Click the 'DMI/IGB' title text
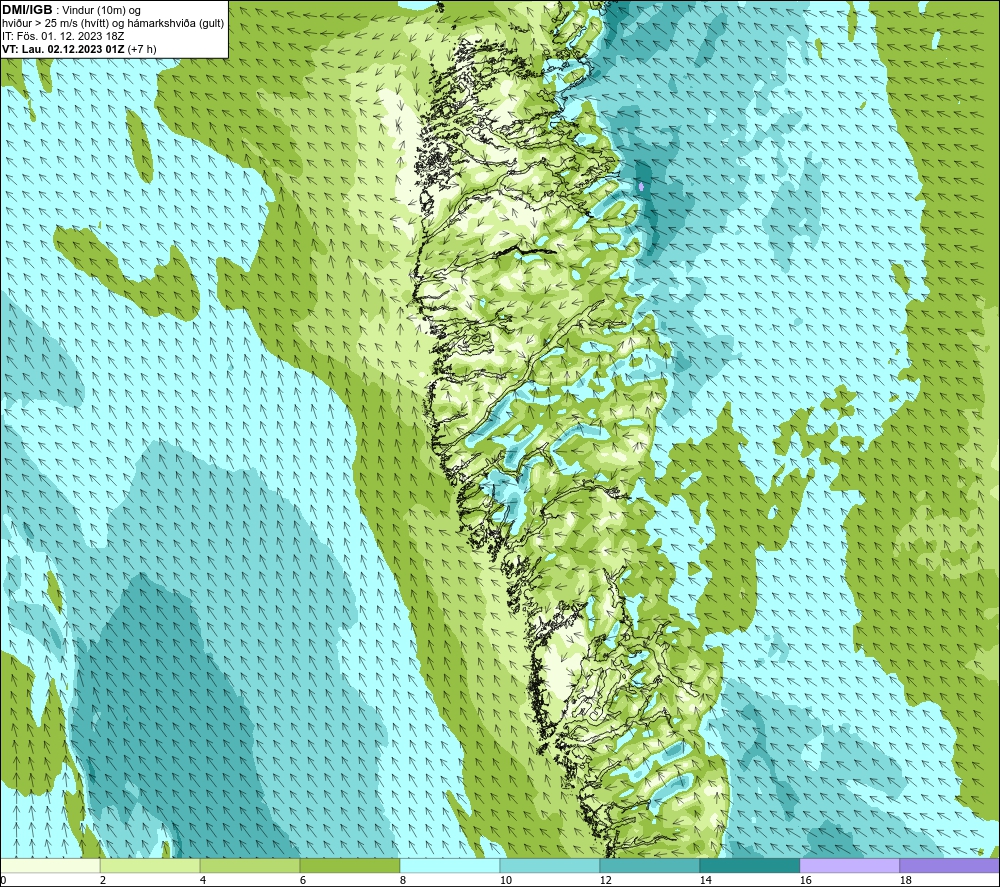Viewport: 1000px width, 887px height. (x=27, y=10)
